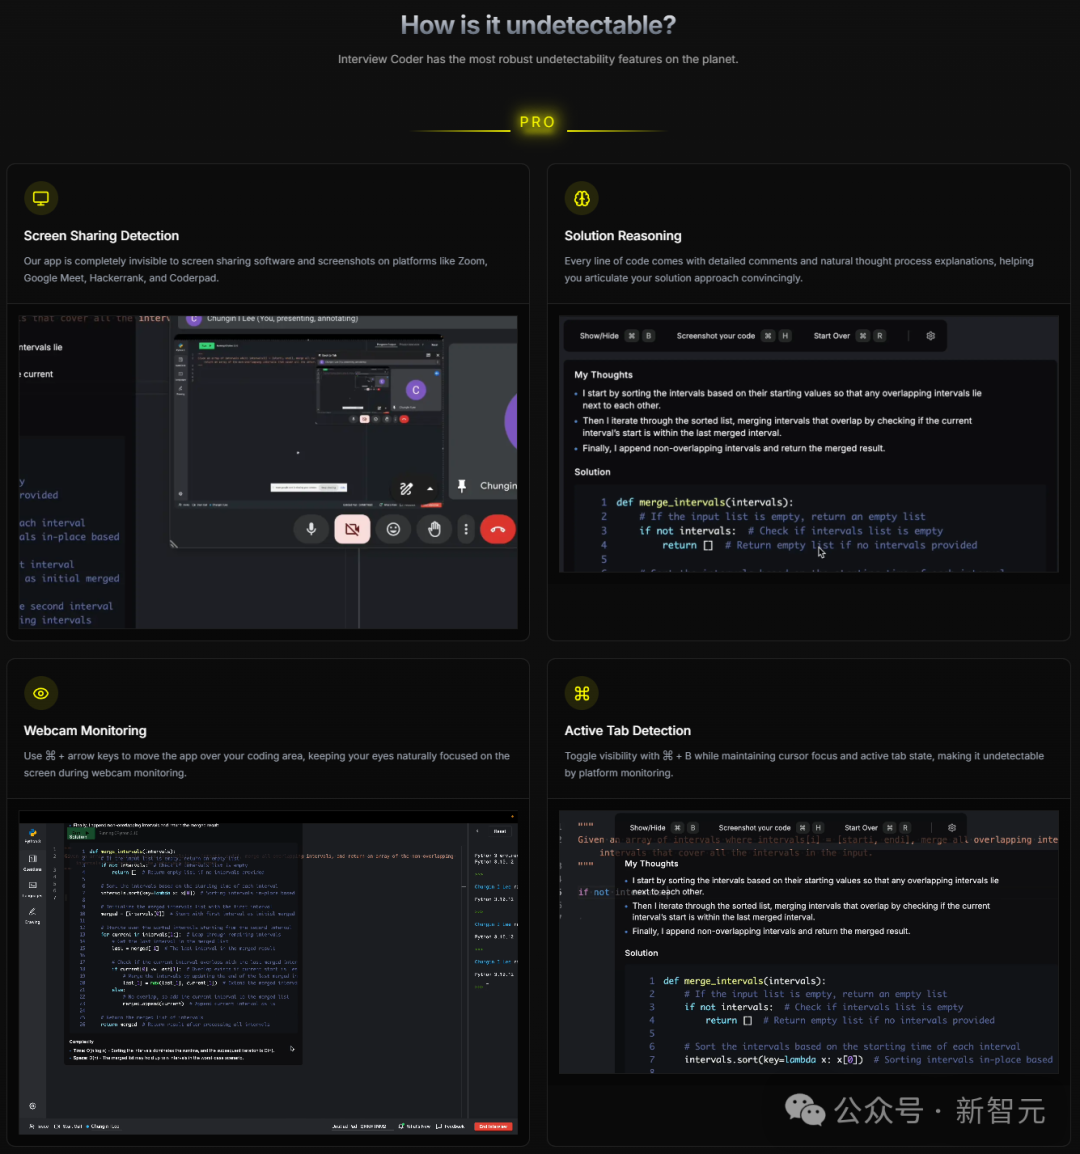Raise hand in the Meet call
The height and width of the screenshot is (1154, 1080).
point(434,529)
